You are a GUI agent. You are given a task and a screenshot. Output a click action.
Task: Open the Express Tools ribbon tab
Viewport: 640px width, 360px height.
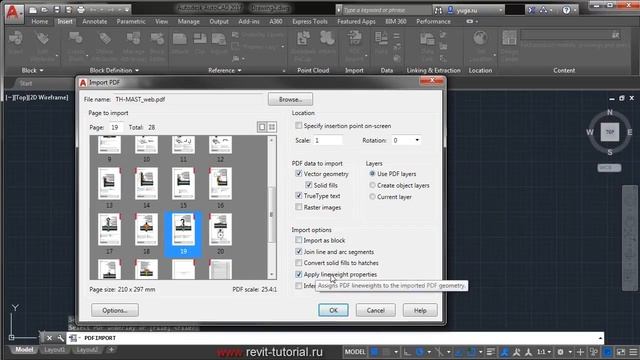tap(310, 21)
